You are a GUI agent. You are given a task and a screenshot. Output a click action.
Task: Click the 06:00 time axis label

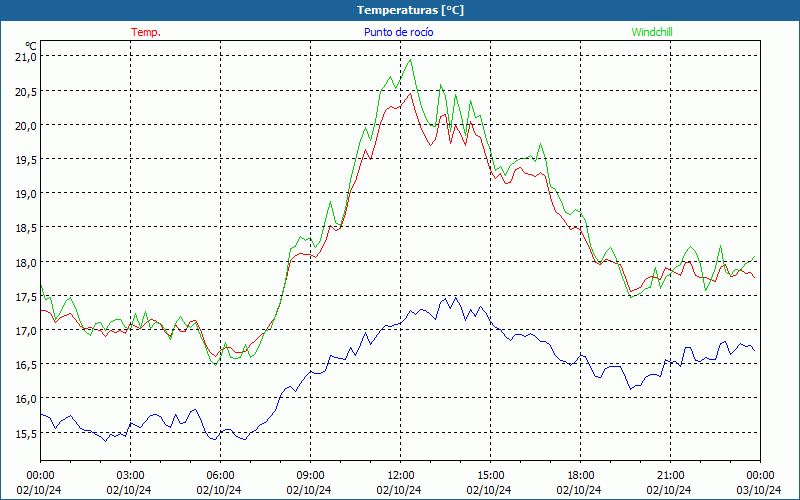click(x=220, y=476)
